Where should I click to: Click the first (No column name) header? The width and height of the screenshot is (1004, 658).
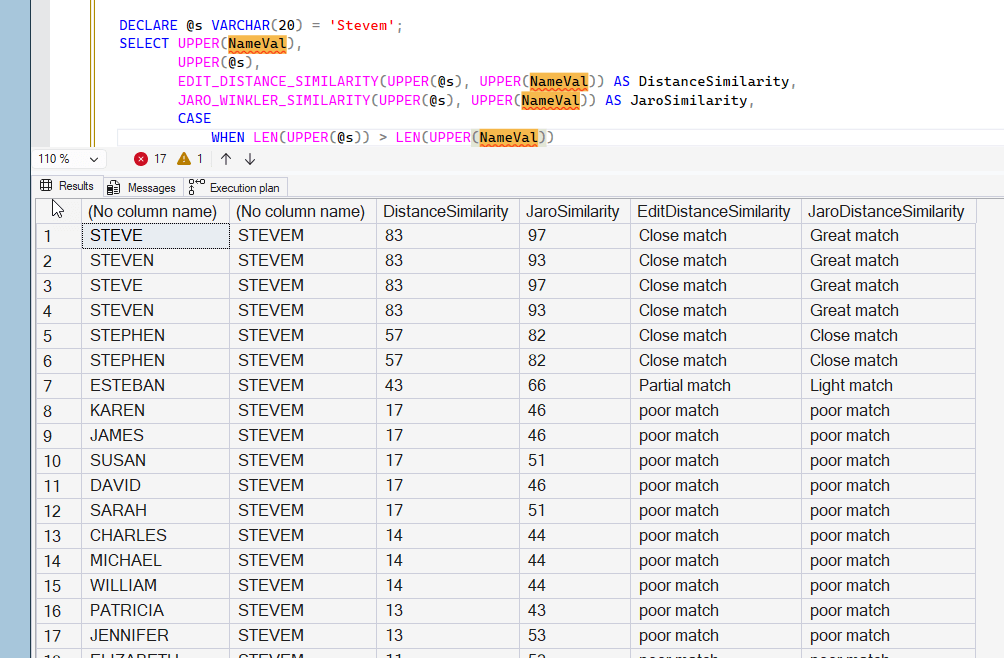pos(152,211)
